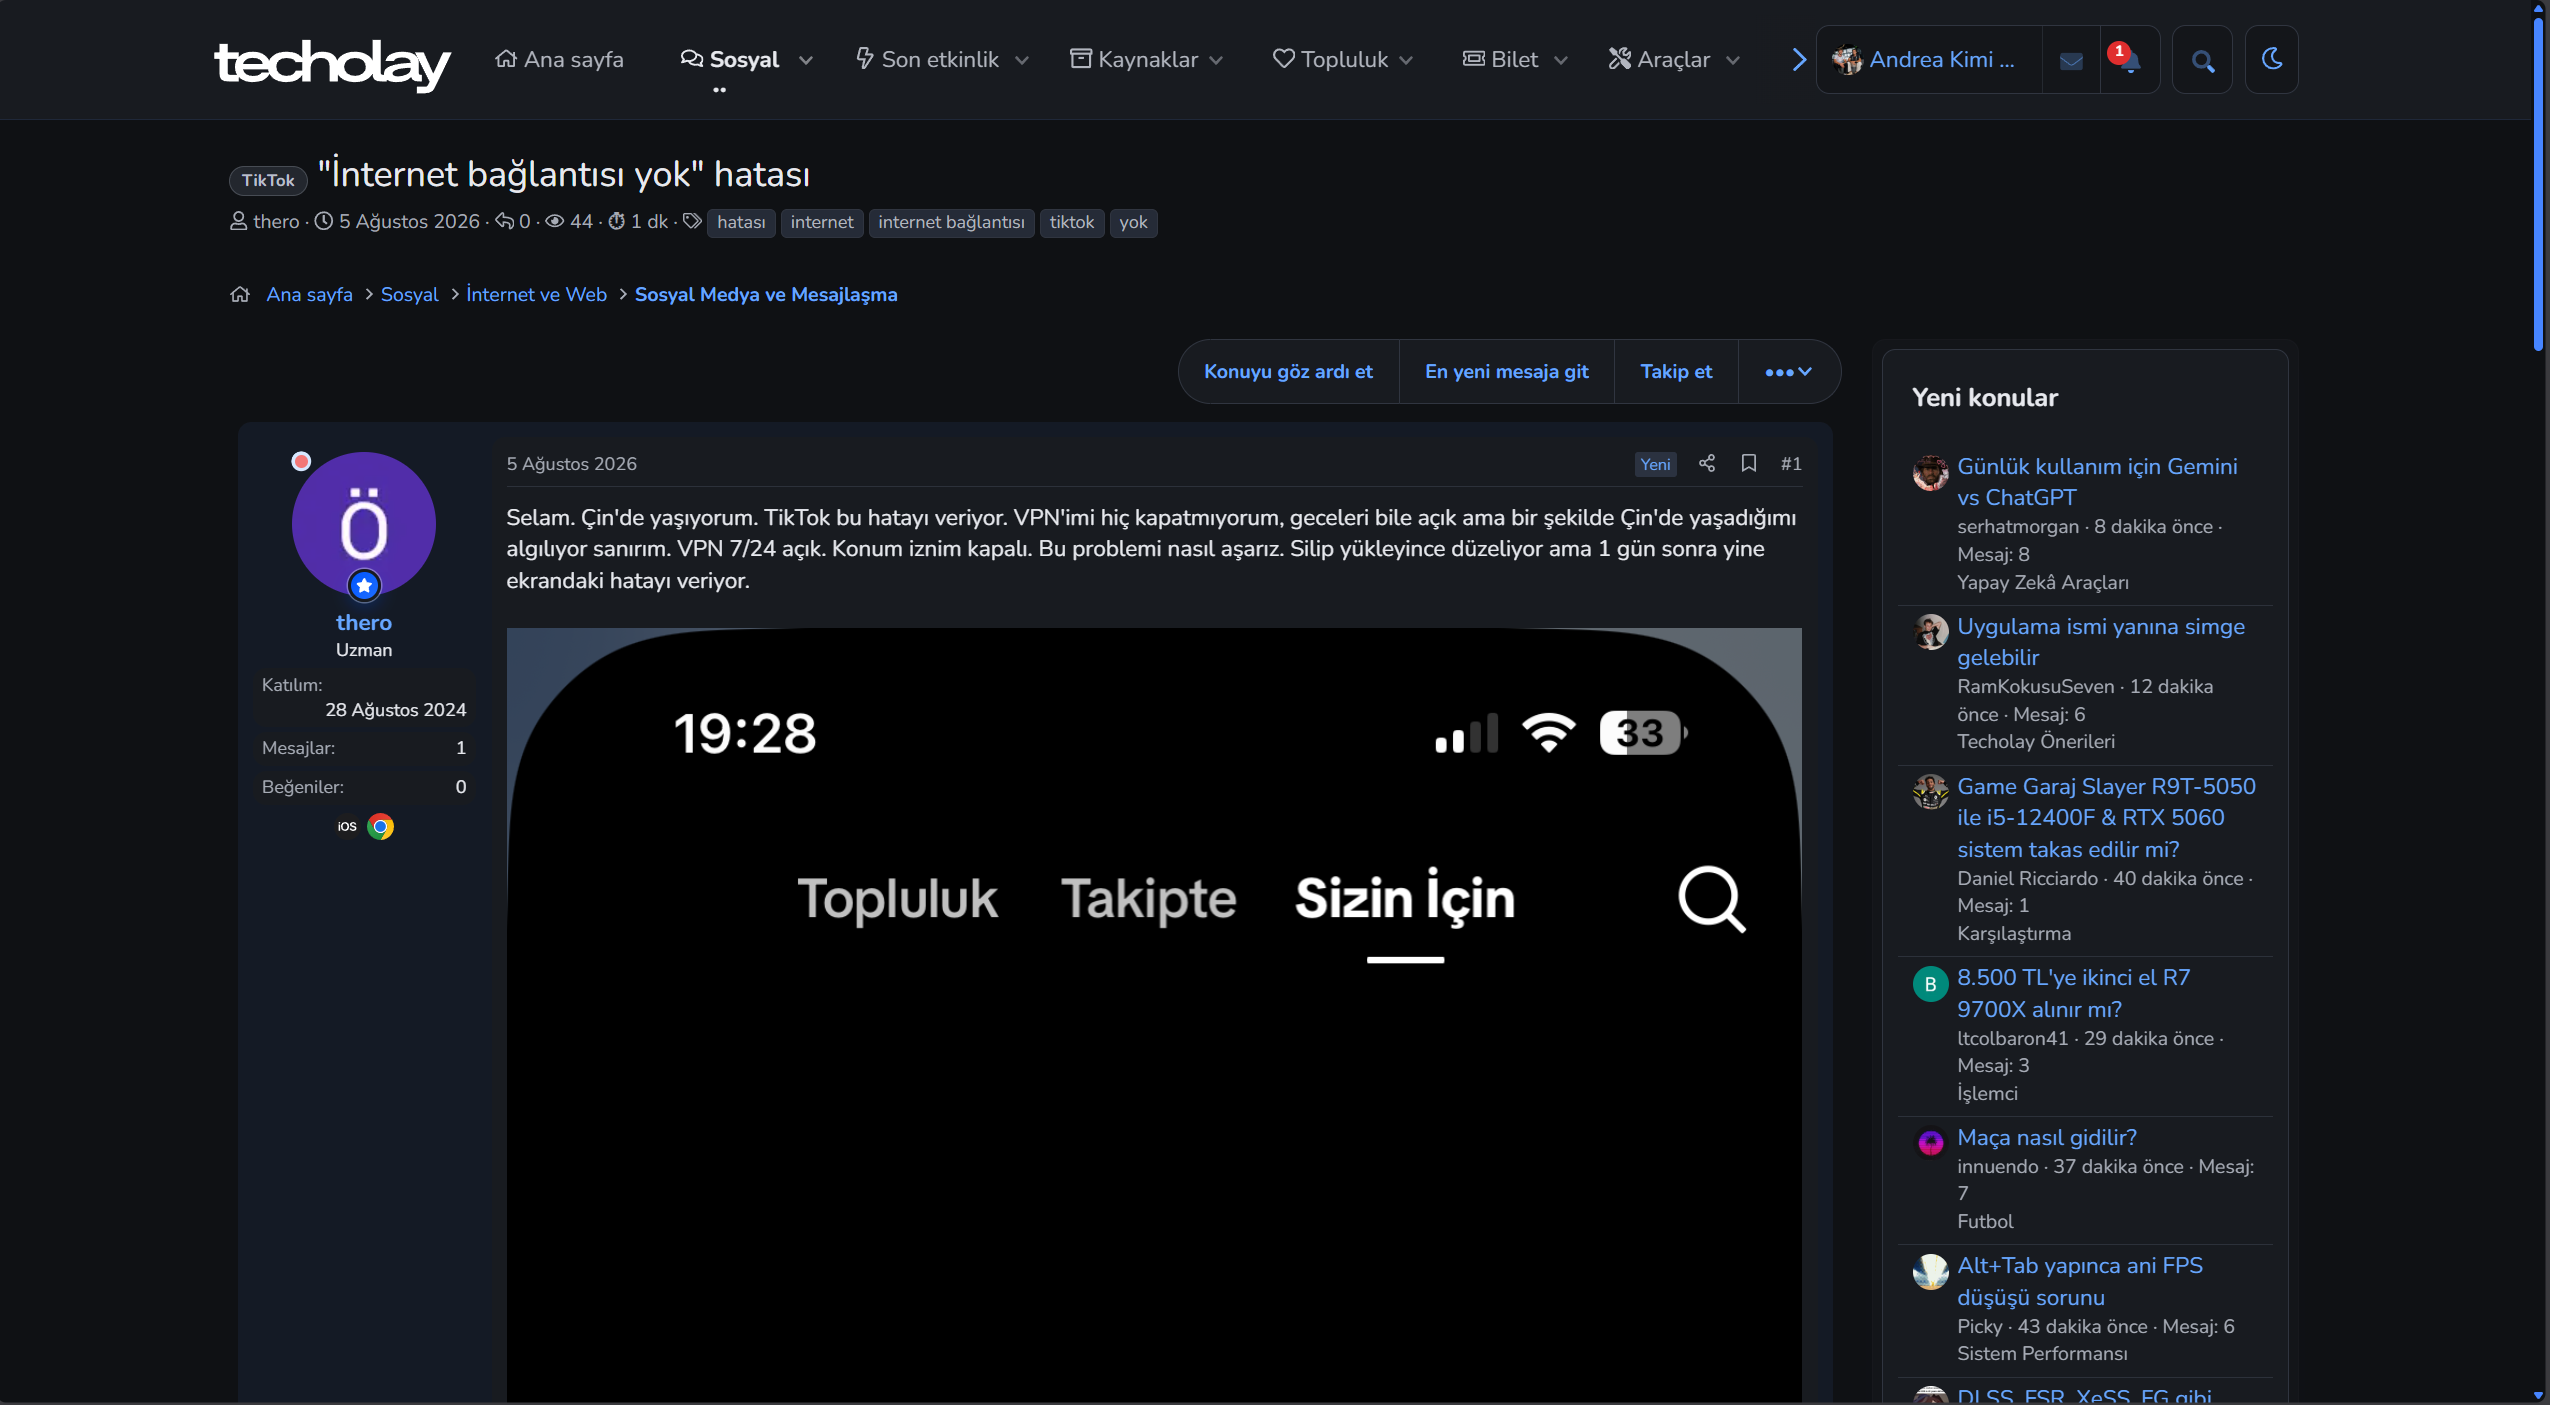This screenshot has width=2550, height=1405.
Task: Expand the Sosyal menu dropdown arrow
Action: pos(806,61)
